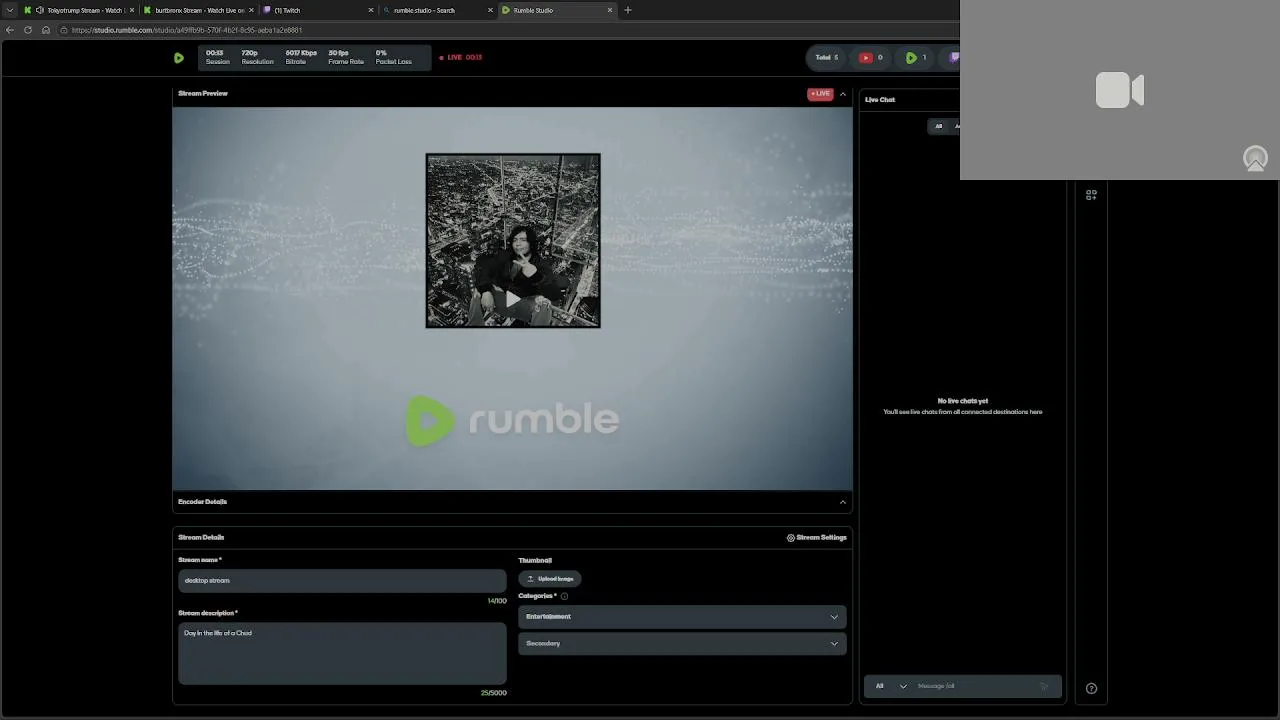Close the Tokyotrump Stream tab
The width and height of the screenshot is (1280, 720).
coord(131,10)
